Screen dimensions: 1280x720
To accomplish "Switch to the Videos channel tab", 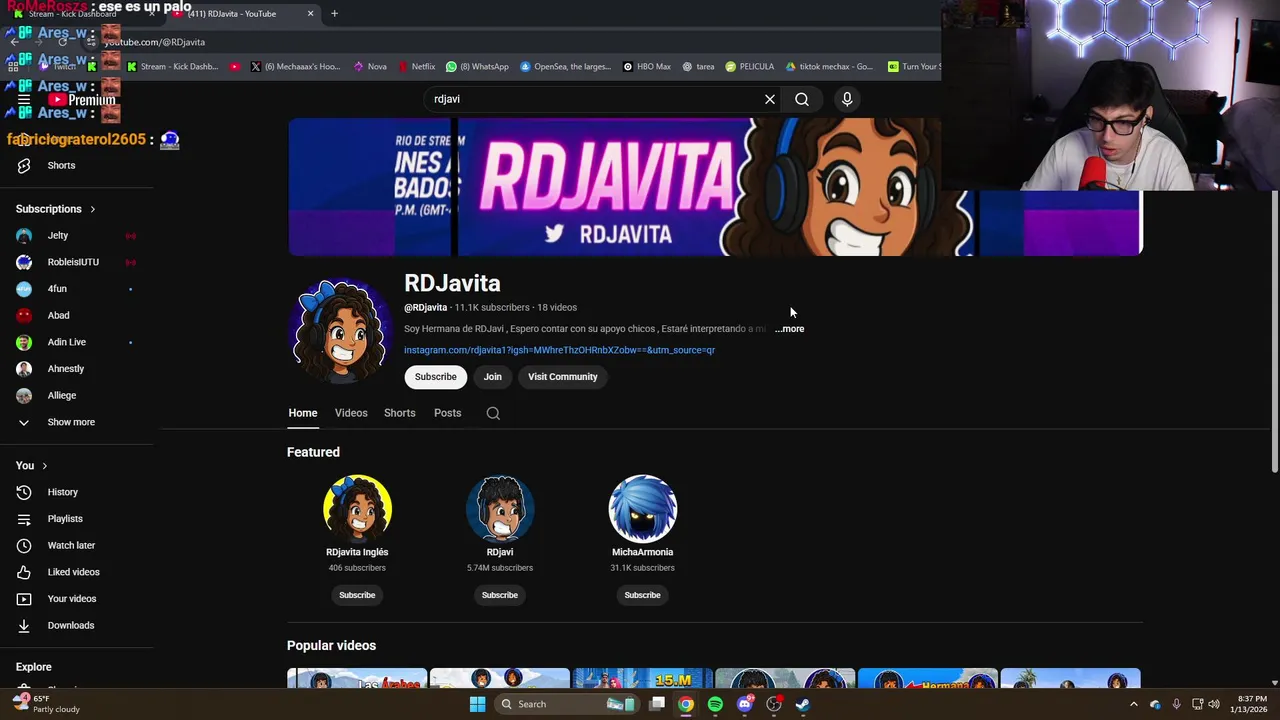I will [351, 413].
